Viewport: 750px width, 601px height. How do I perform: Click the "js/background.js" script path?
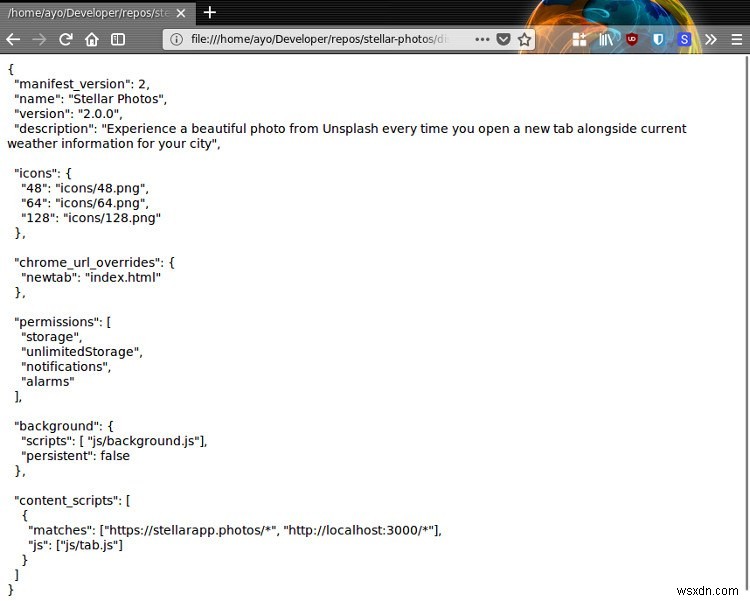pyautogui.click(x=144, y=441)
